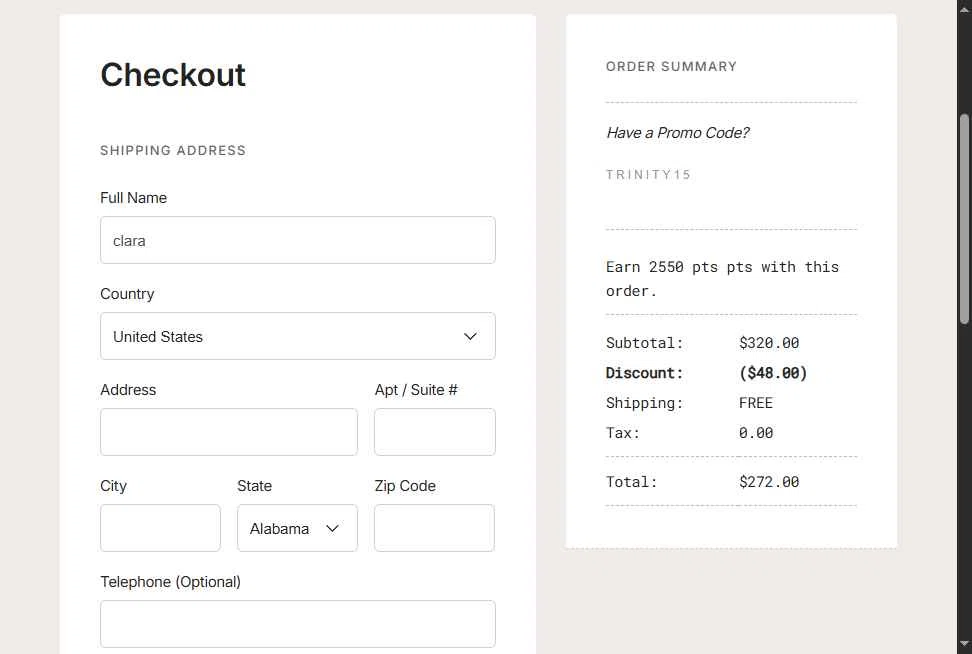Click the Have a Promo Code? text
972x654 pixels.
678,133
